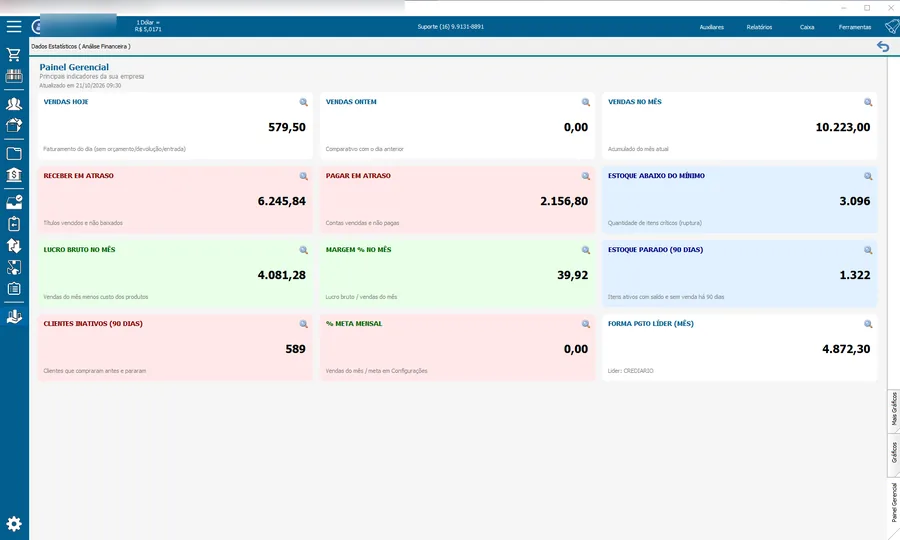
Task: Click the Lucro Bruto value 4.081,28
Action: 281,275
